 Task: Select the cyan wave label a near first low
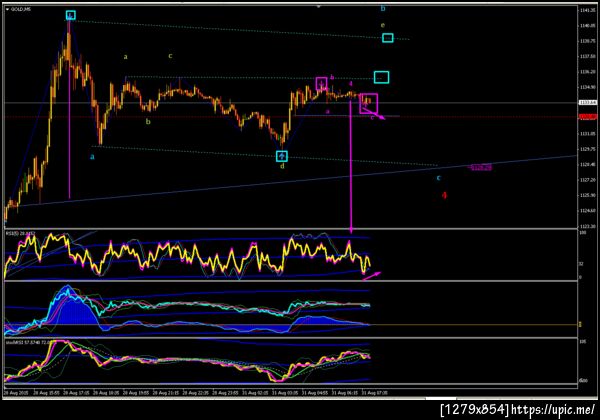click(92, 156)
